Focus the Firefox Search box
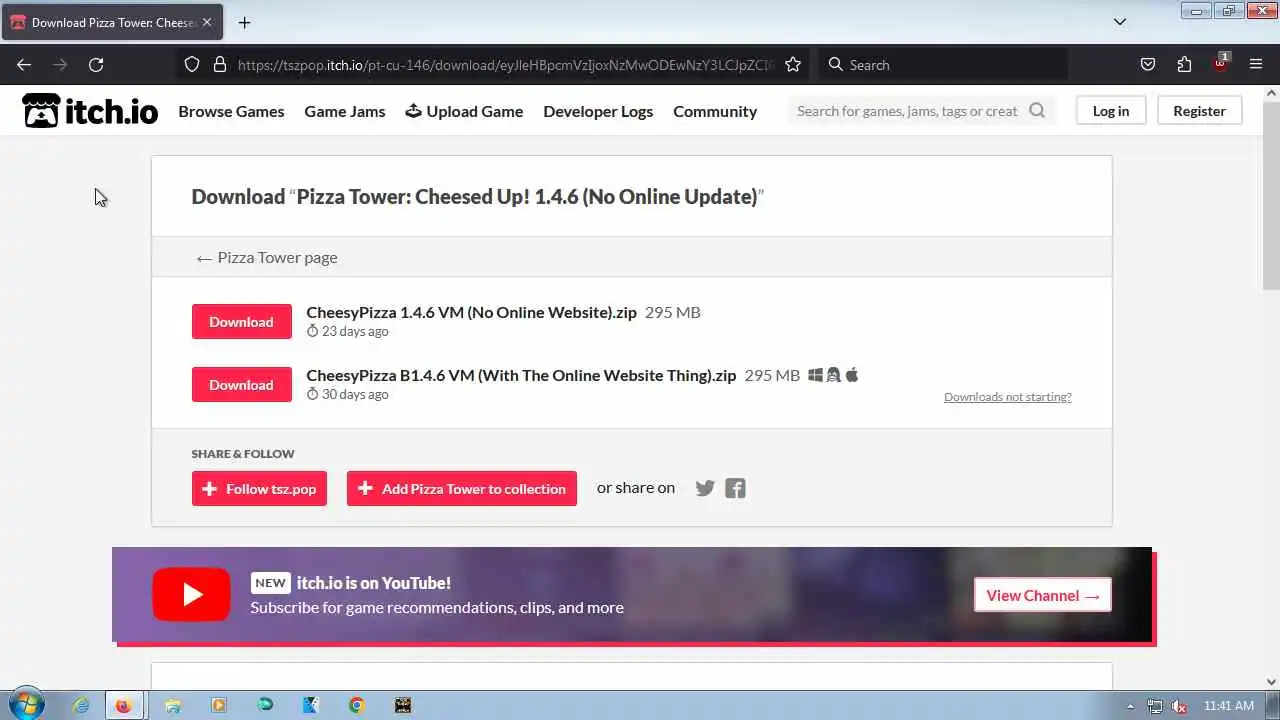This screenshot has width=1280, height=720. pos(943,65)
